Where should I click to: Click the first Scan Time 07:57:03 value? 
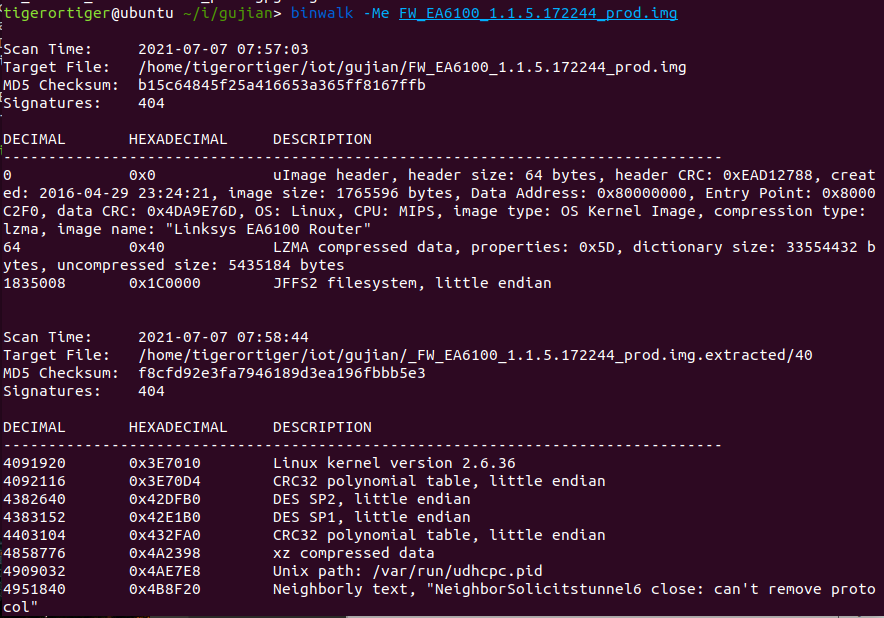coord(223,49)
